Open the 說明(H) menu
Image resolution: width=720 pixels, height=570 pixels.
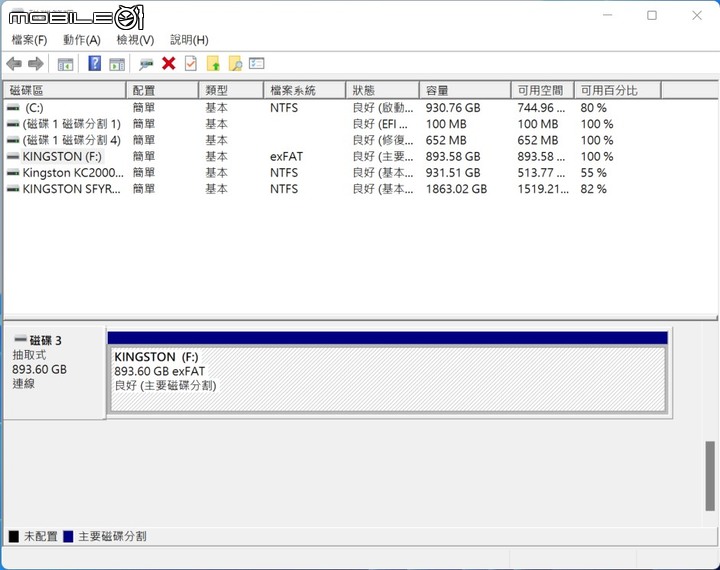click(x=189, y=40)
